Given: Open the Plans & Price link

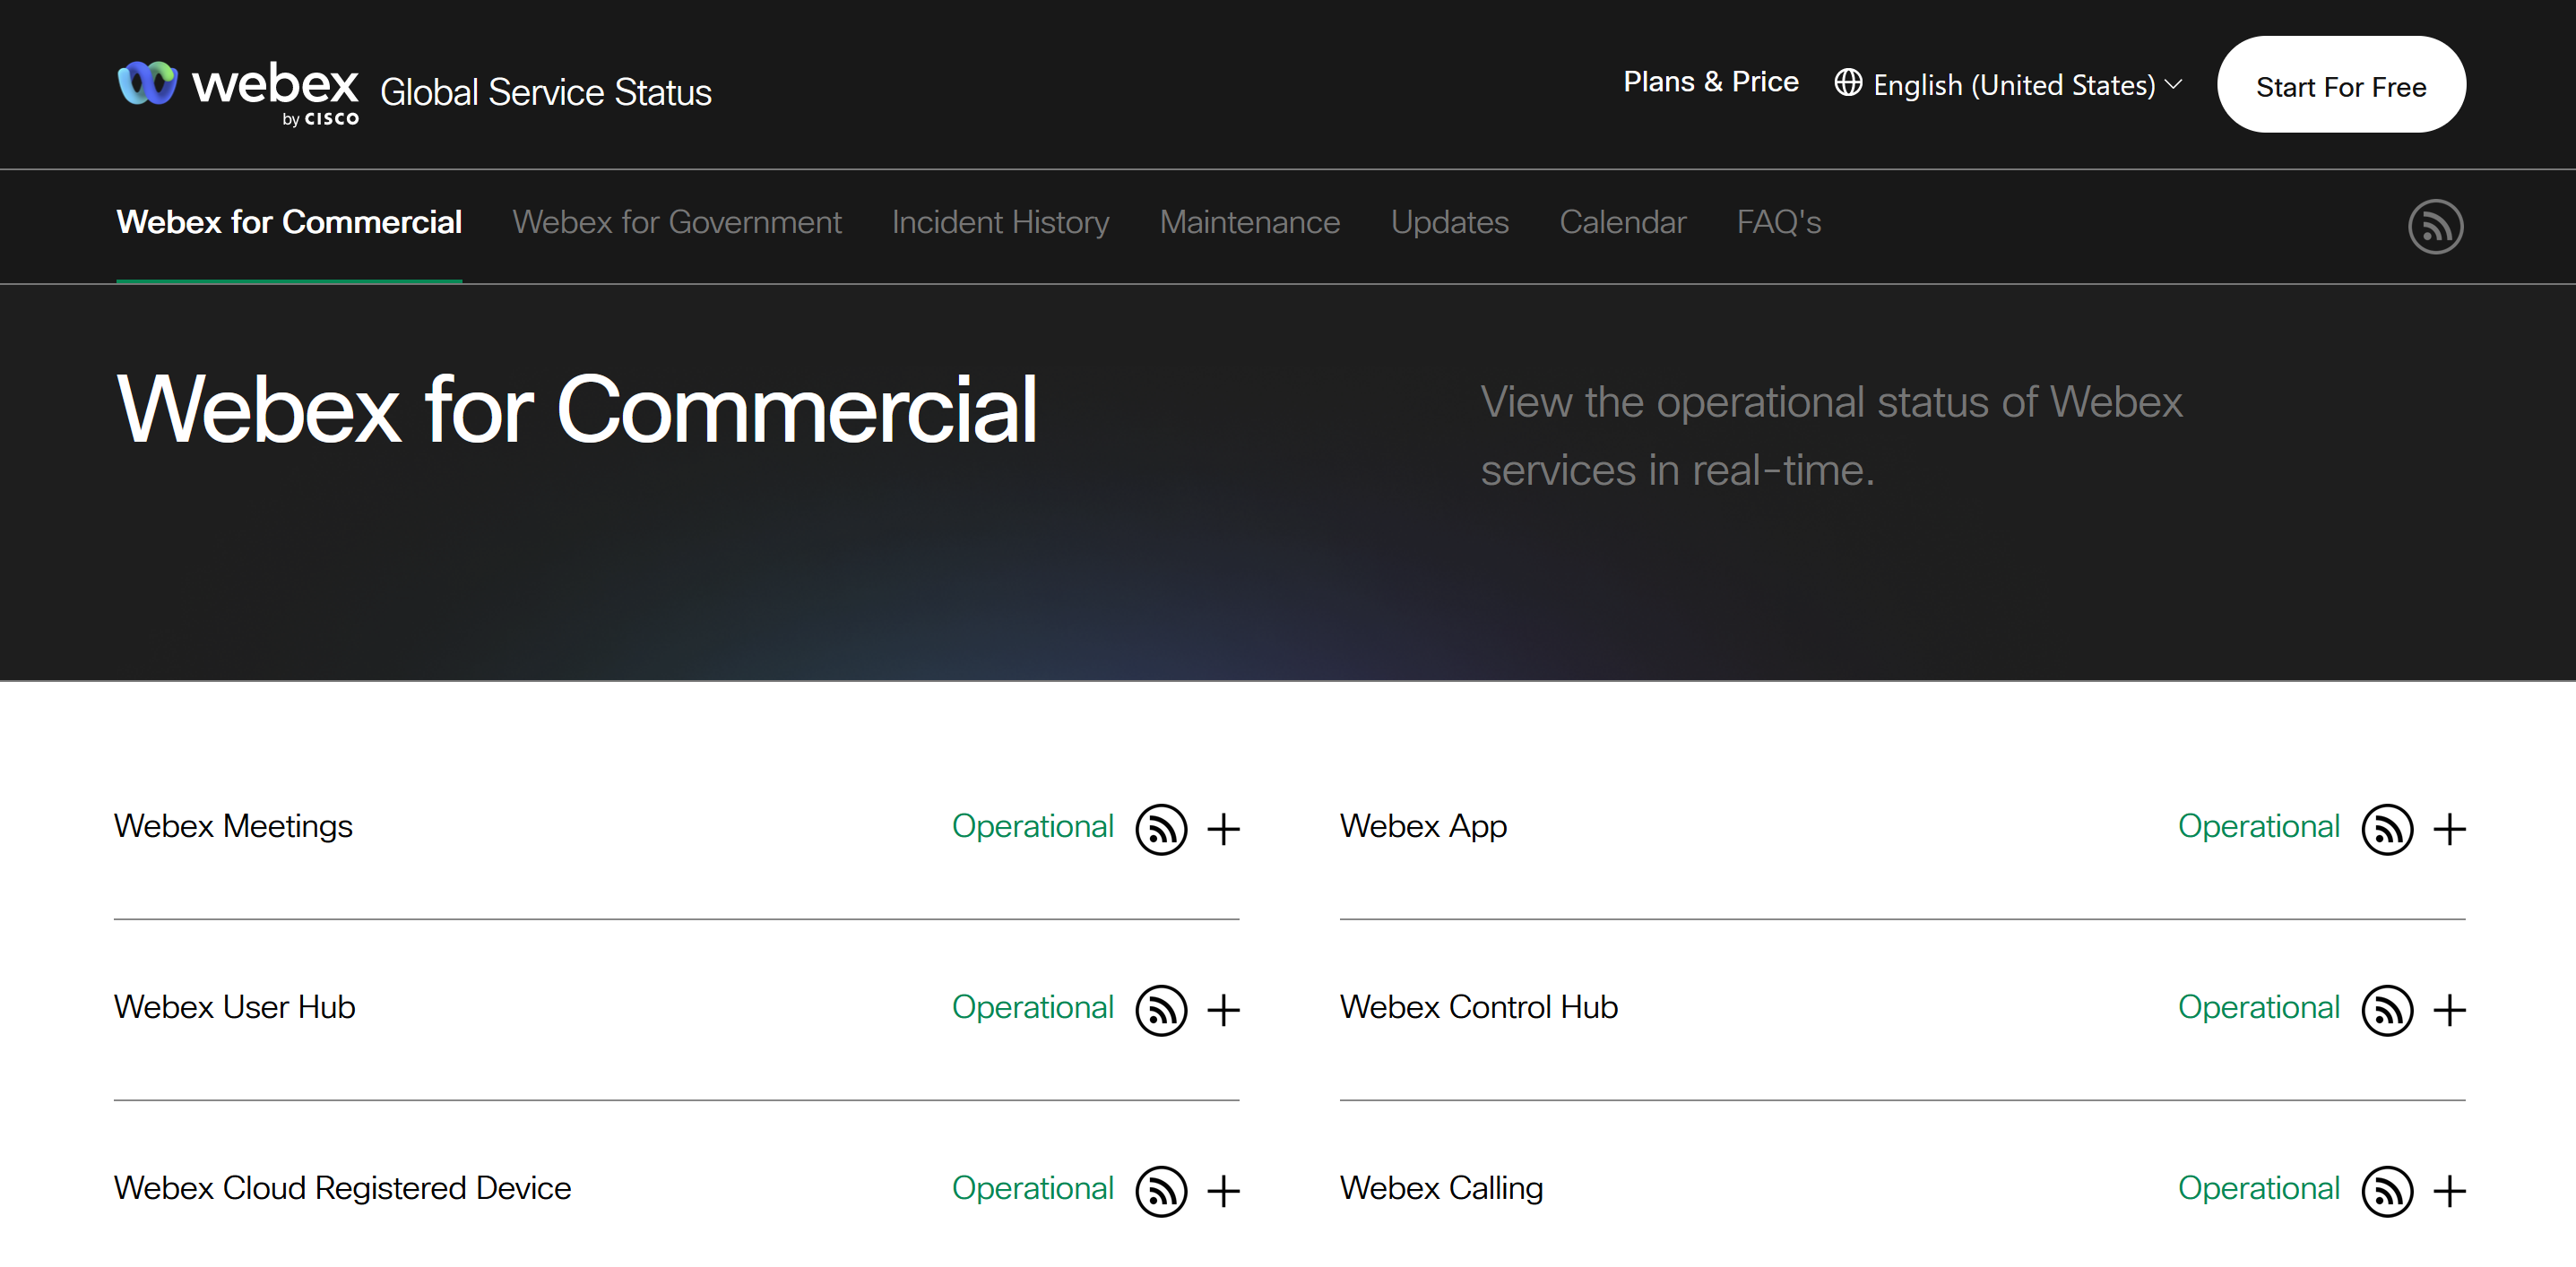Looking at the screenshot, I should (x=1711, y=81).
